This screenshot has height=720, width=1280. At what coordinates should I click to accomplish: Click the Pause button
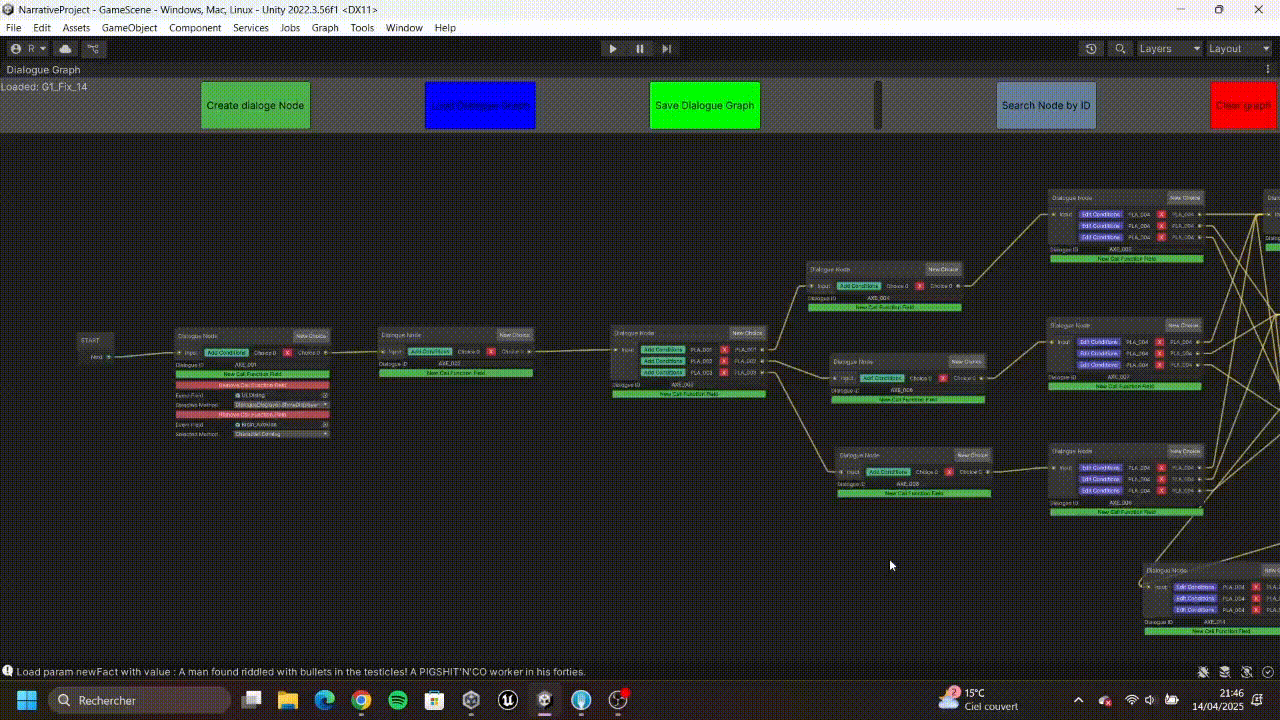click(640, 48)
